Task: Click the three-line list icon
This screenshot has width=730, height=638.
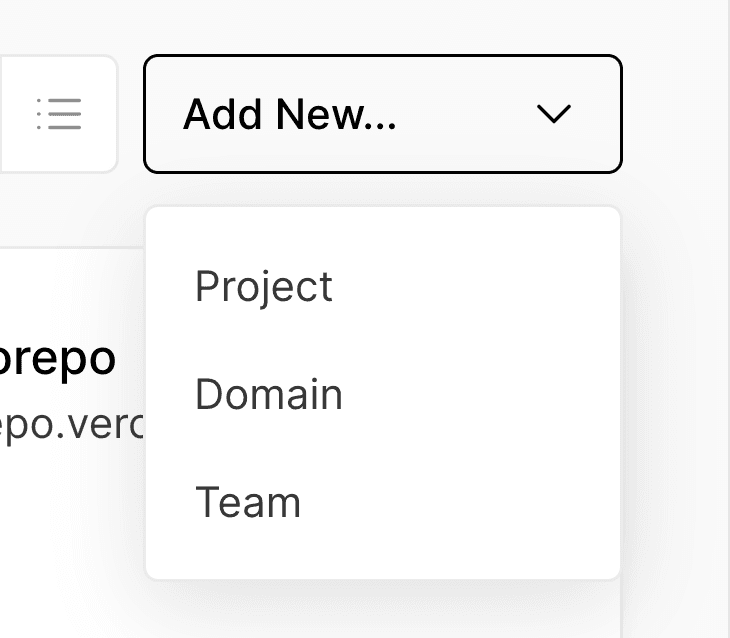Action: point(58,114)
